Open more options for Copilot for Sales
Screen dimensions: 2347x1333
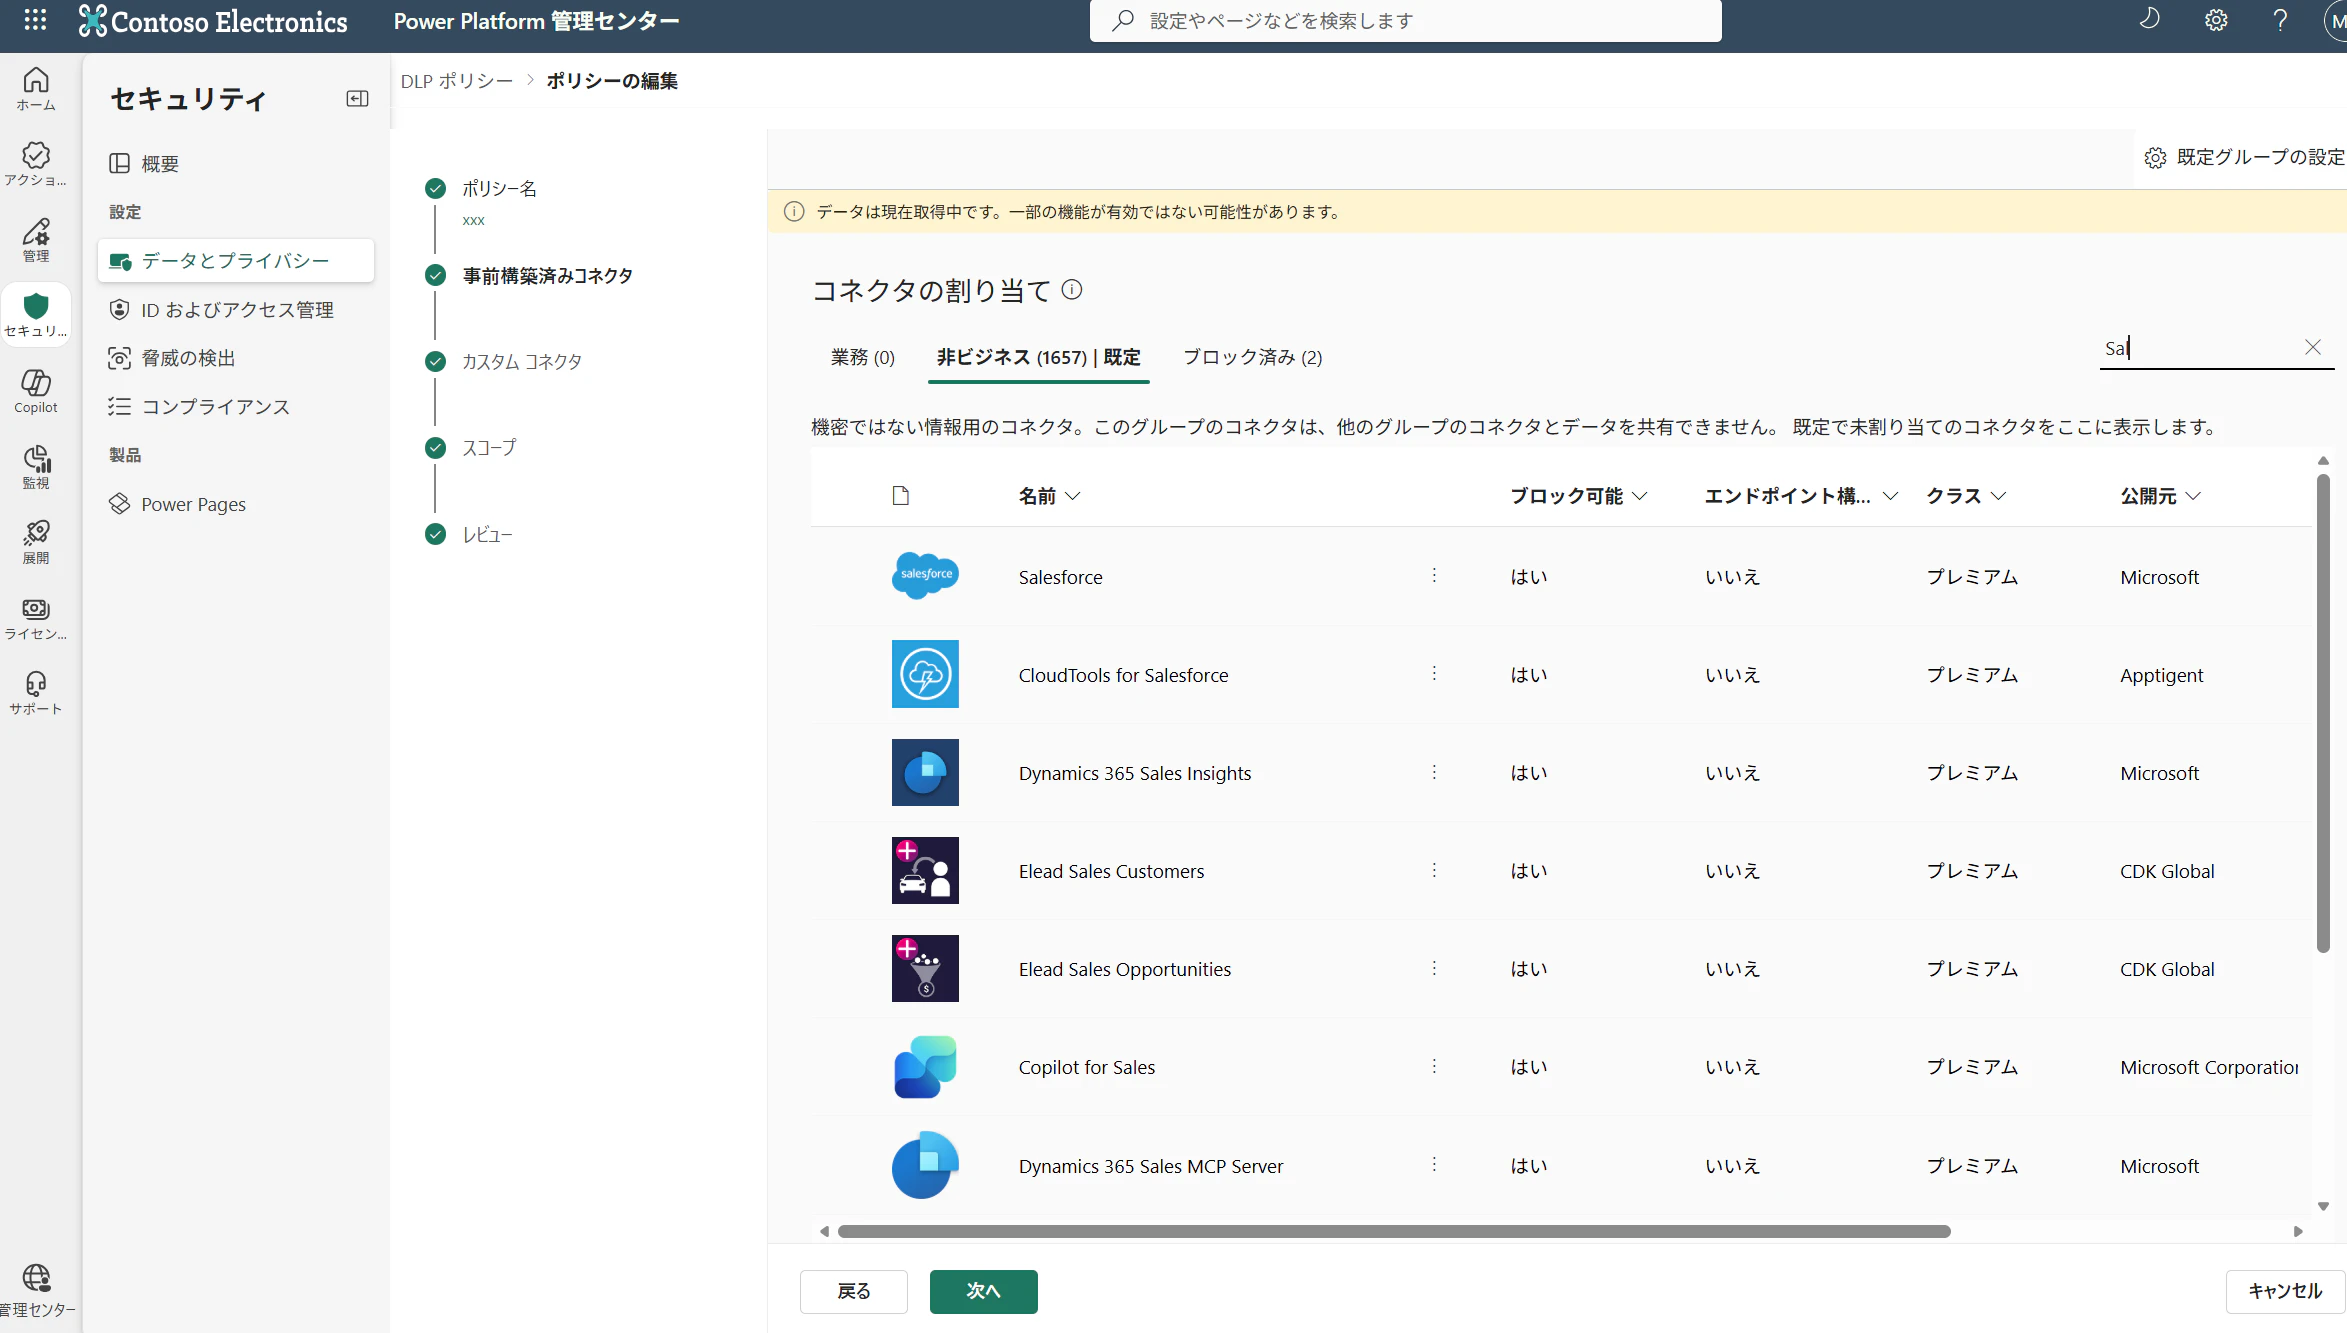tap(1434, 1066)
